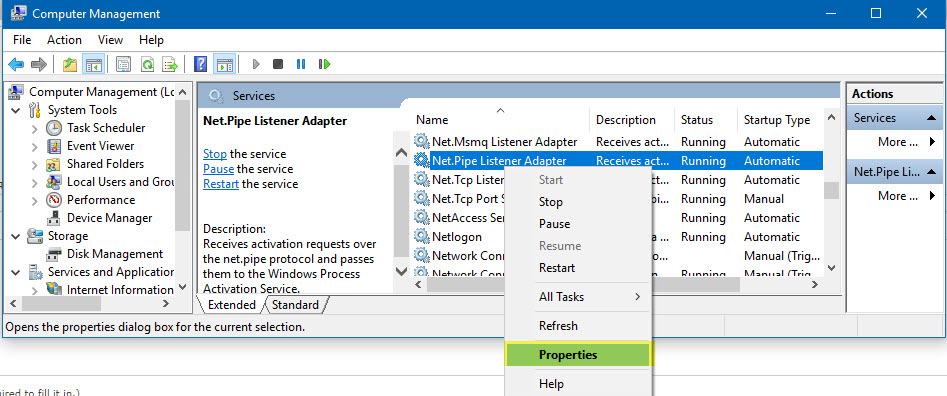The image size is (947, 396).
Task: Open the Help menu in menu bar
Action: [151, 40]
